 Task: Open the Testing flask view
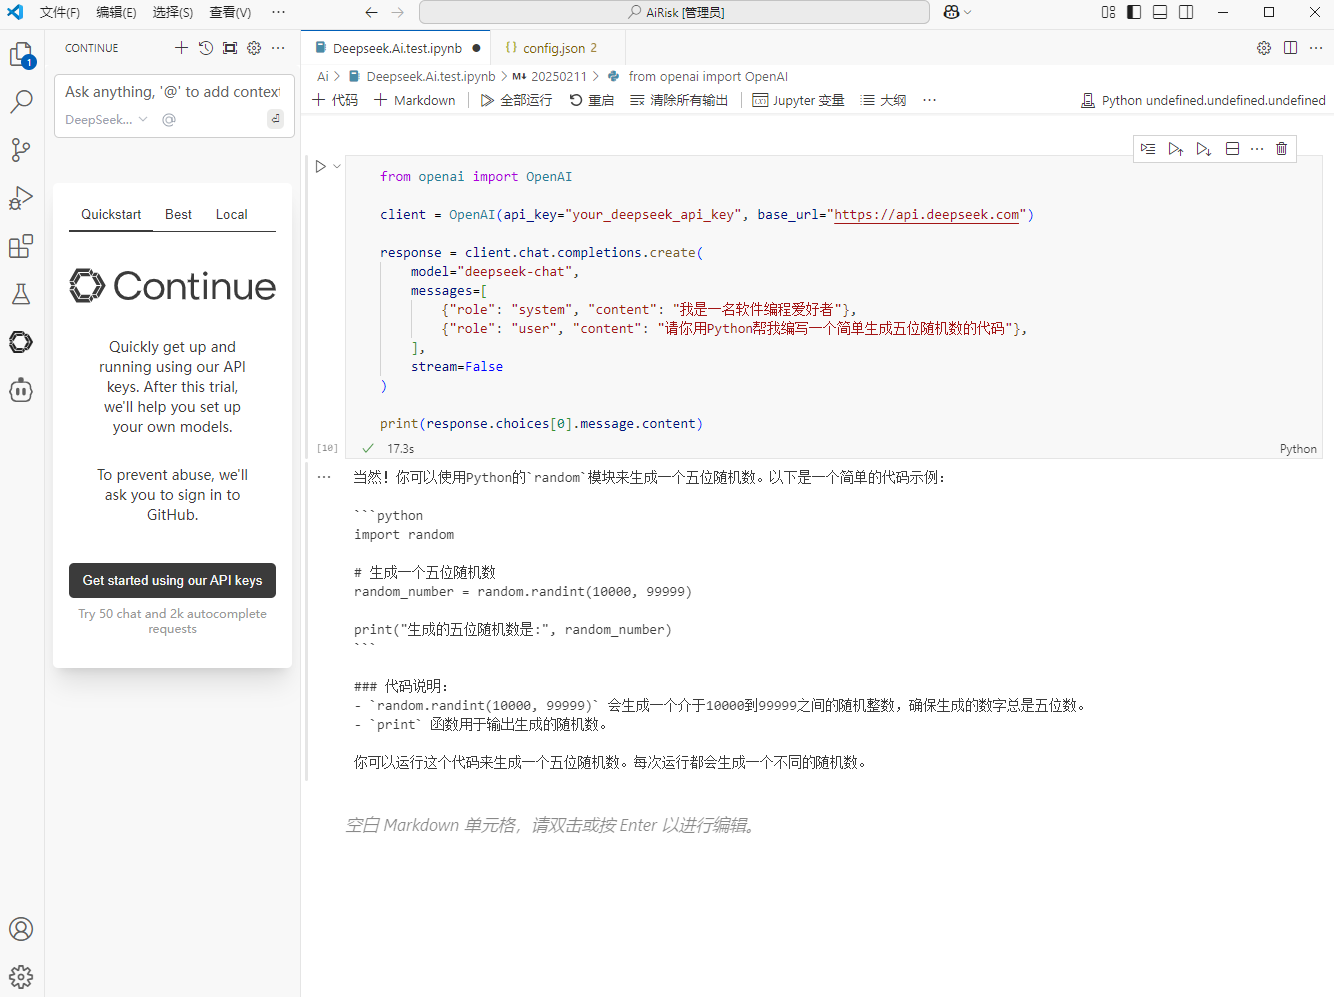click(21, 294)
